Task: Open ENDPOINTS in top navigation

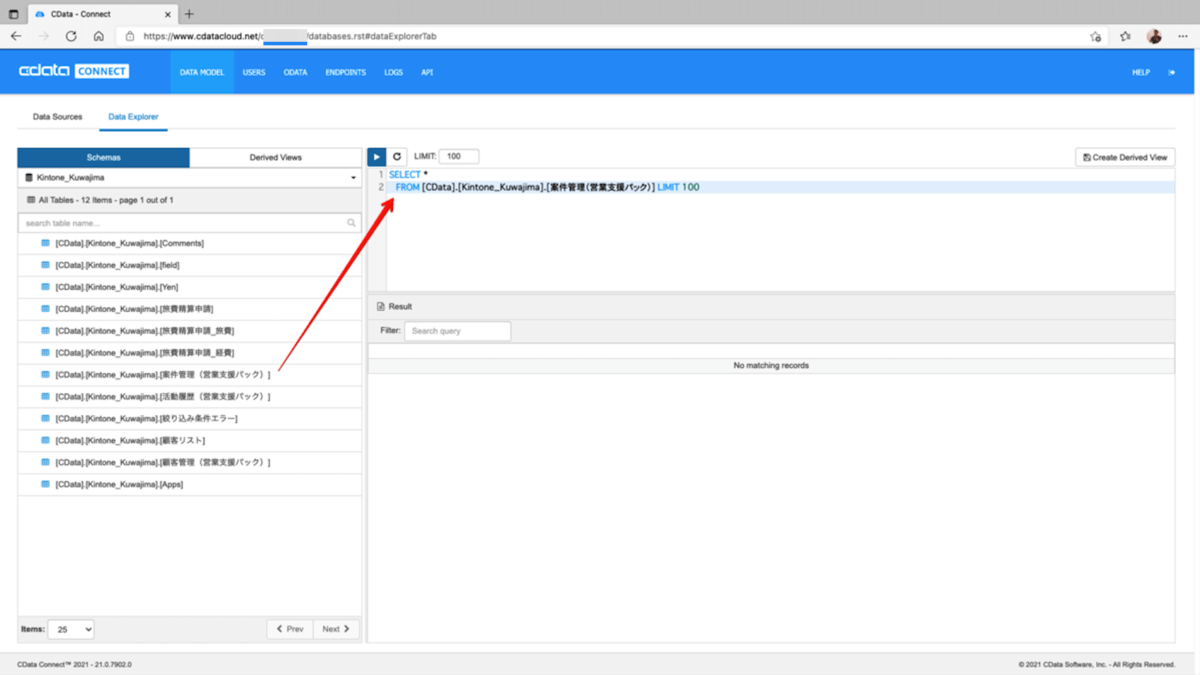Action: coord(345,72)
